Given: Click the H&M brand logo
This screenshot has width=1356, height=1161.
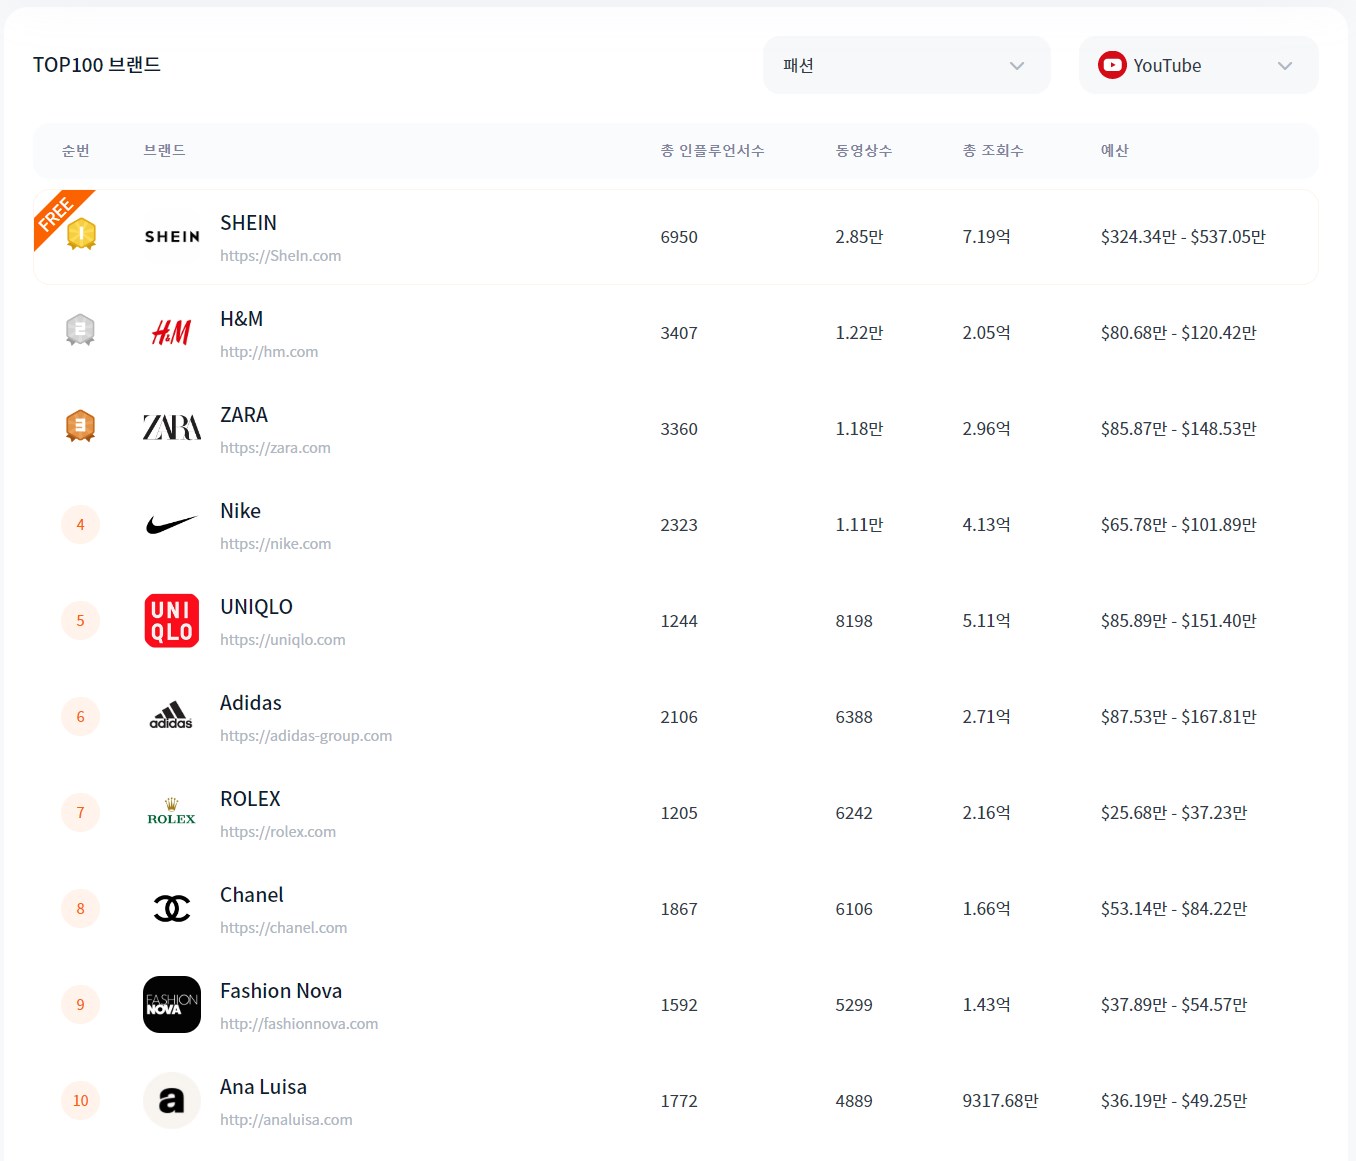Looking at the screenshot, I should coord(171,333).
